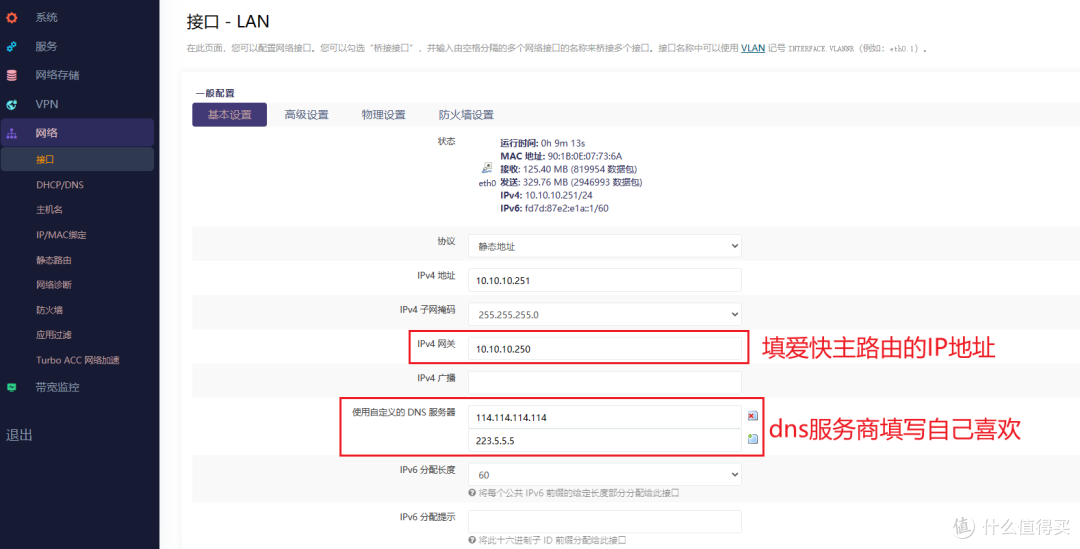Click the VPN icon in sidebar
The image size is (1080, 549).
pyautogui.click(x=12, y=104)
